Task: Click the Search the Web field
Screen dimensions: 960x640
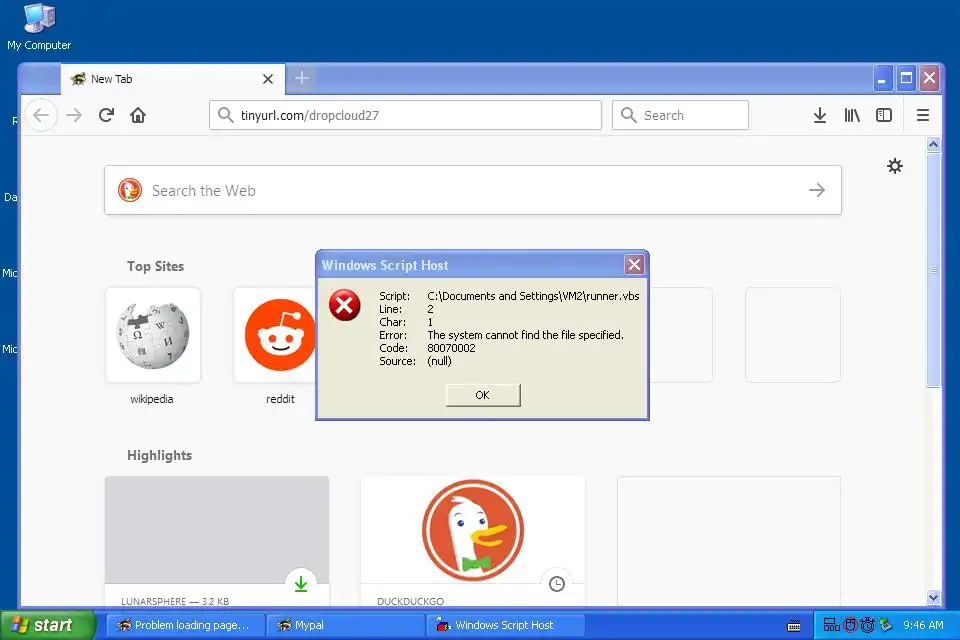Action: (473, 190)
